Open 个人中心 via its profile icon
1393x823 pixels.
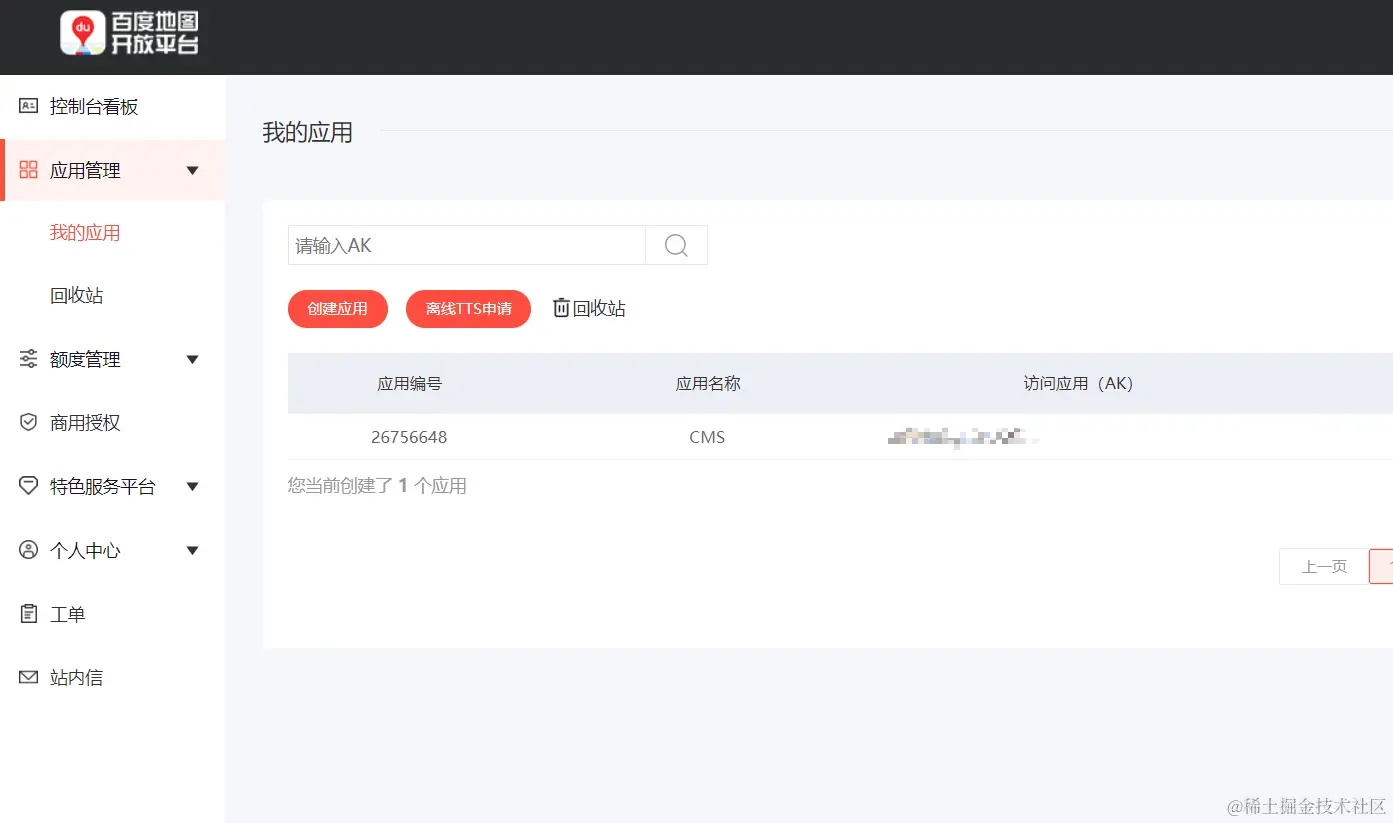pyautogui.click(x=28, y=550)
